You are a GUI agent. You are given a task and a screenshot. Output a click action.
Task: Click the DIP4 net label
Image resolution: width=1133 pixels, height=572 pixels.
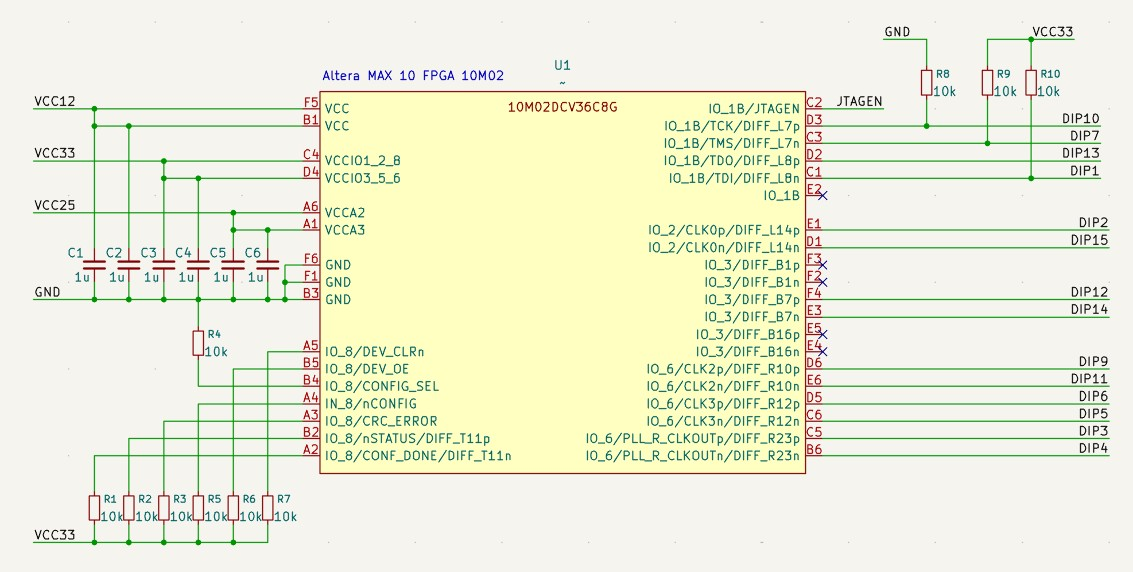1093,448
